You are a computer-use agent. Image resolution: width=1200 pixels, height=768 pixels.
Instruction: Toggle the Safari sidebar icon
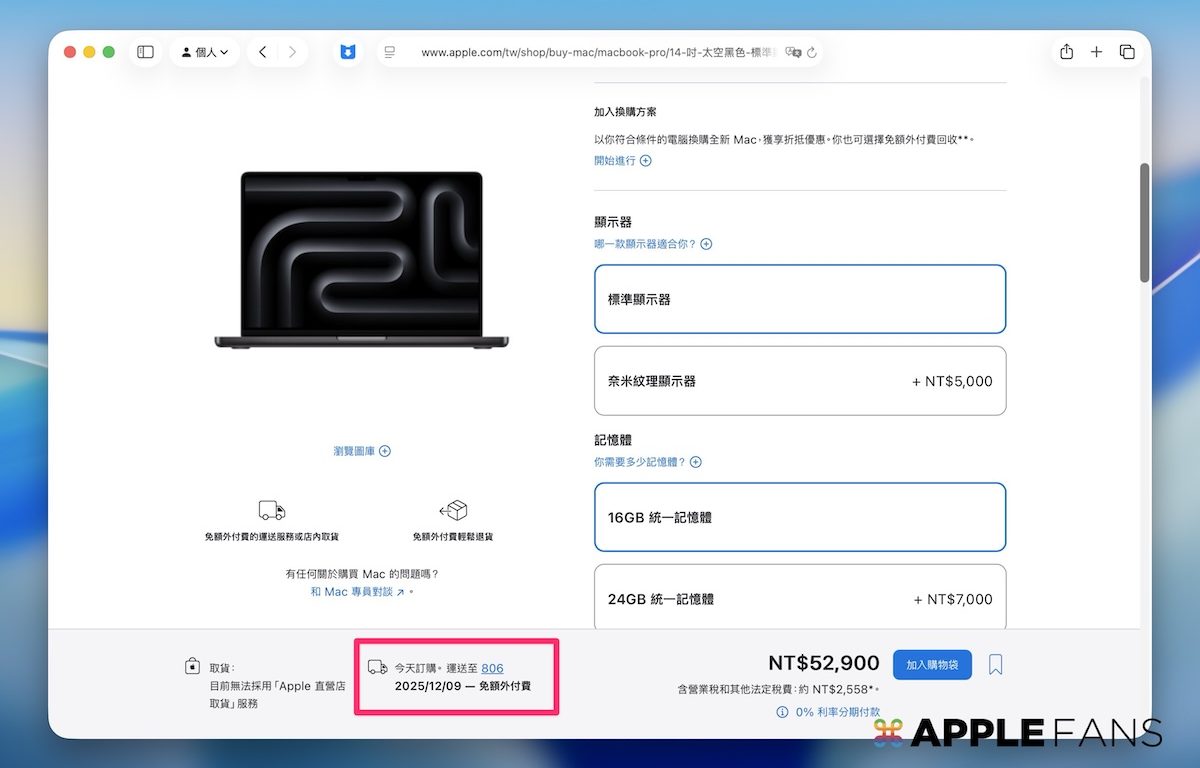click(145, 52)
